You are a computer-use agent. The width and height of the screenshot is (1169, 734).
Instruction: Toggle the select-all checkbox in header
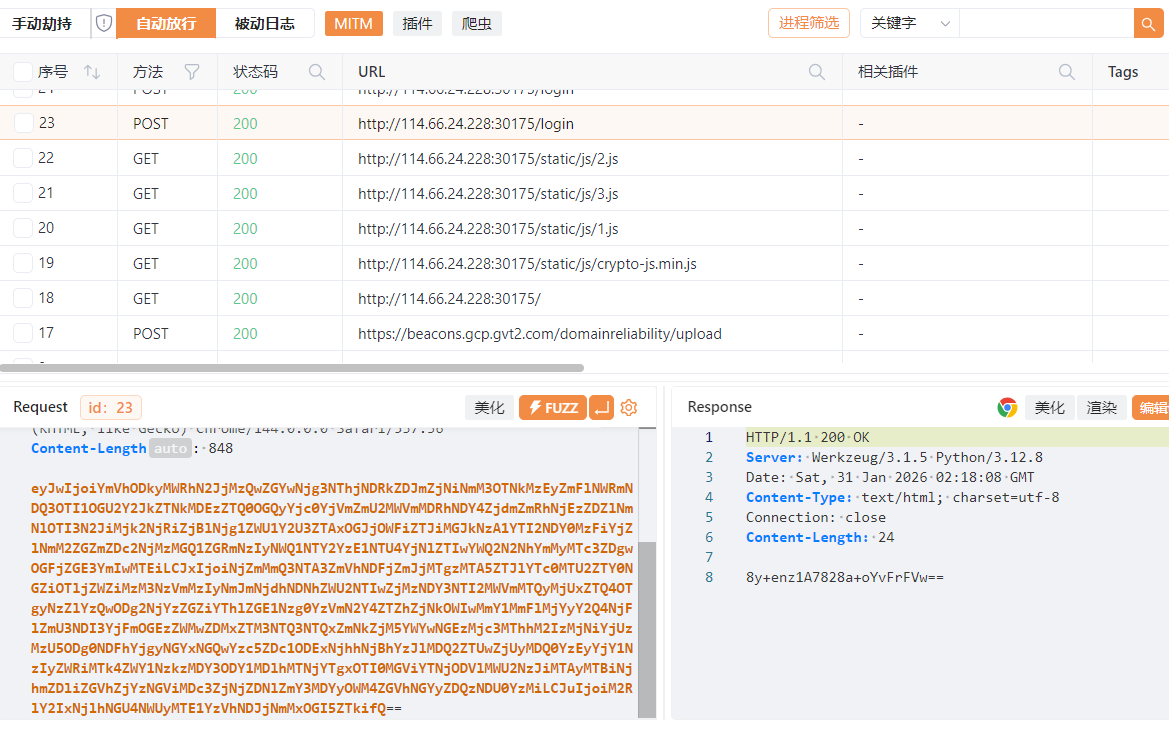click(23, 72)
